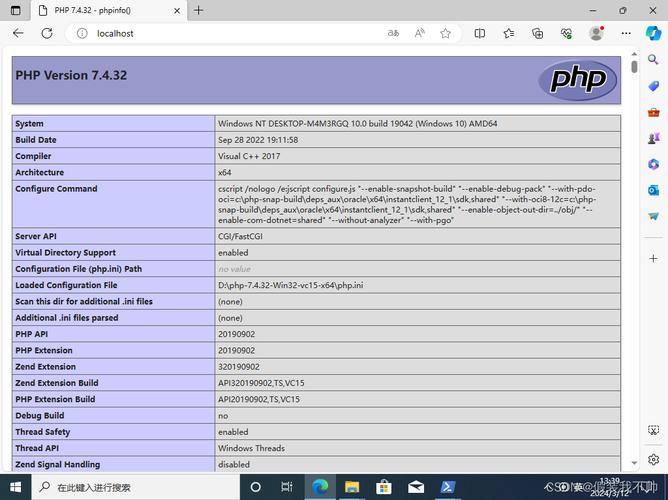Open split screen view icon
Screen dimensions: 668x500
(480, 33)
